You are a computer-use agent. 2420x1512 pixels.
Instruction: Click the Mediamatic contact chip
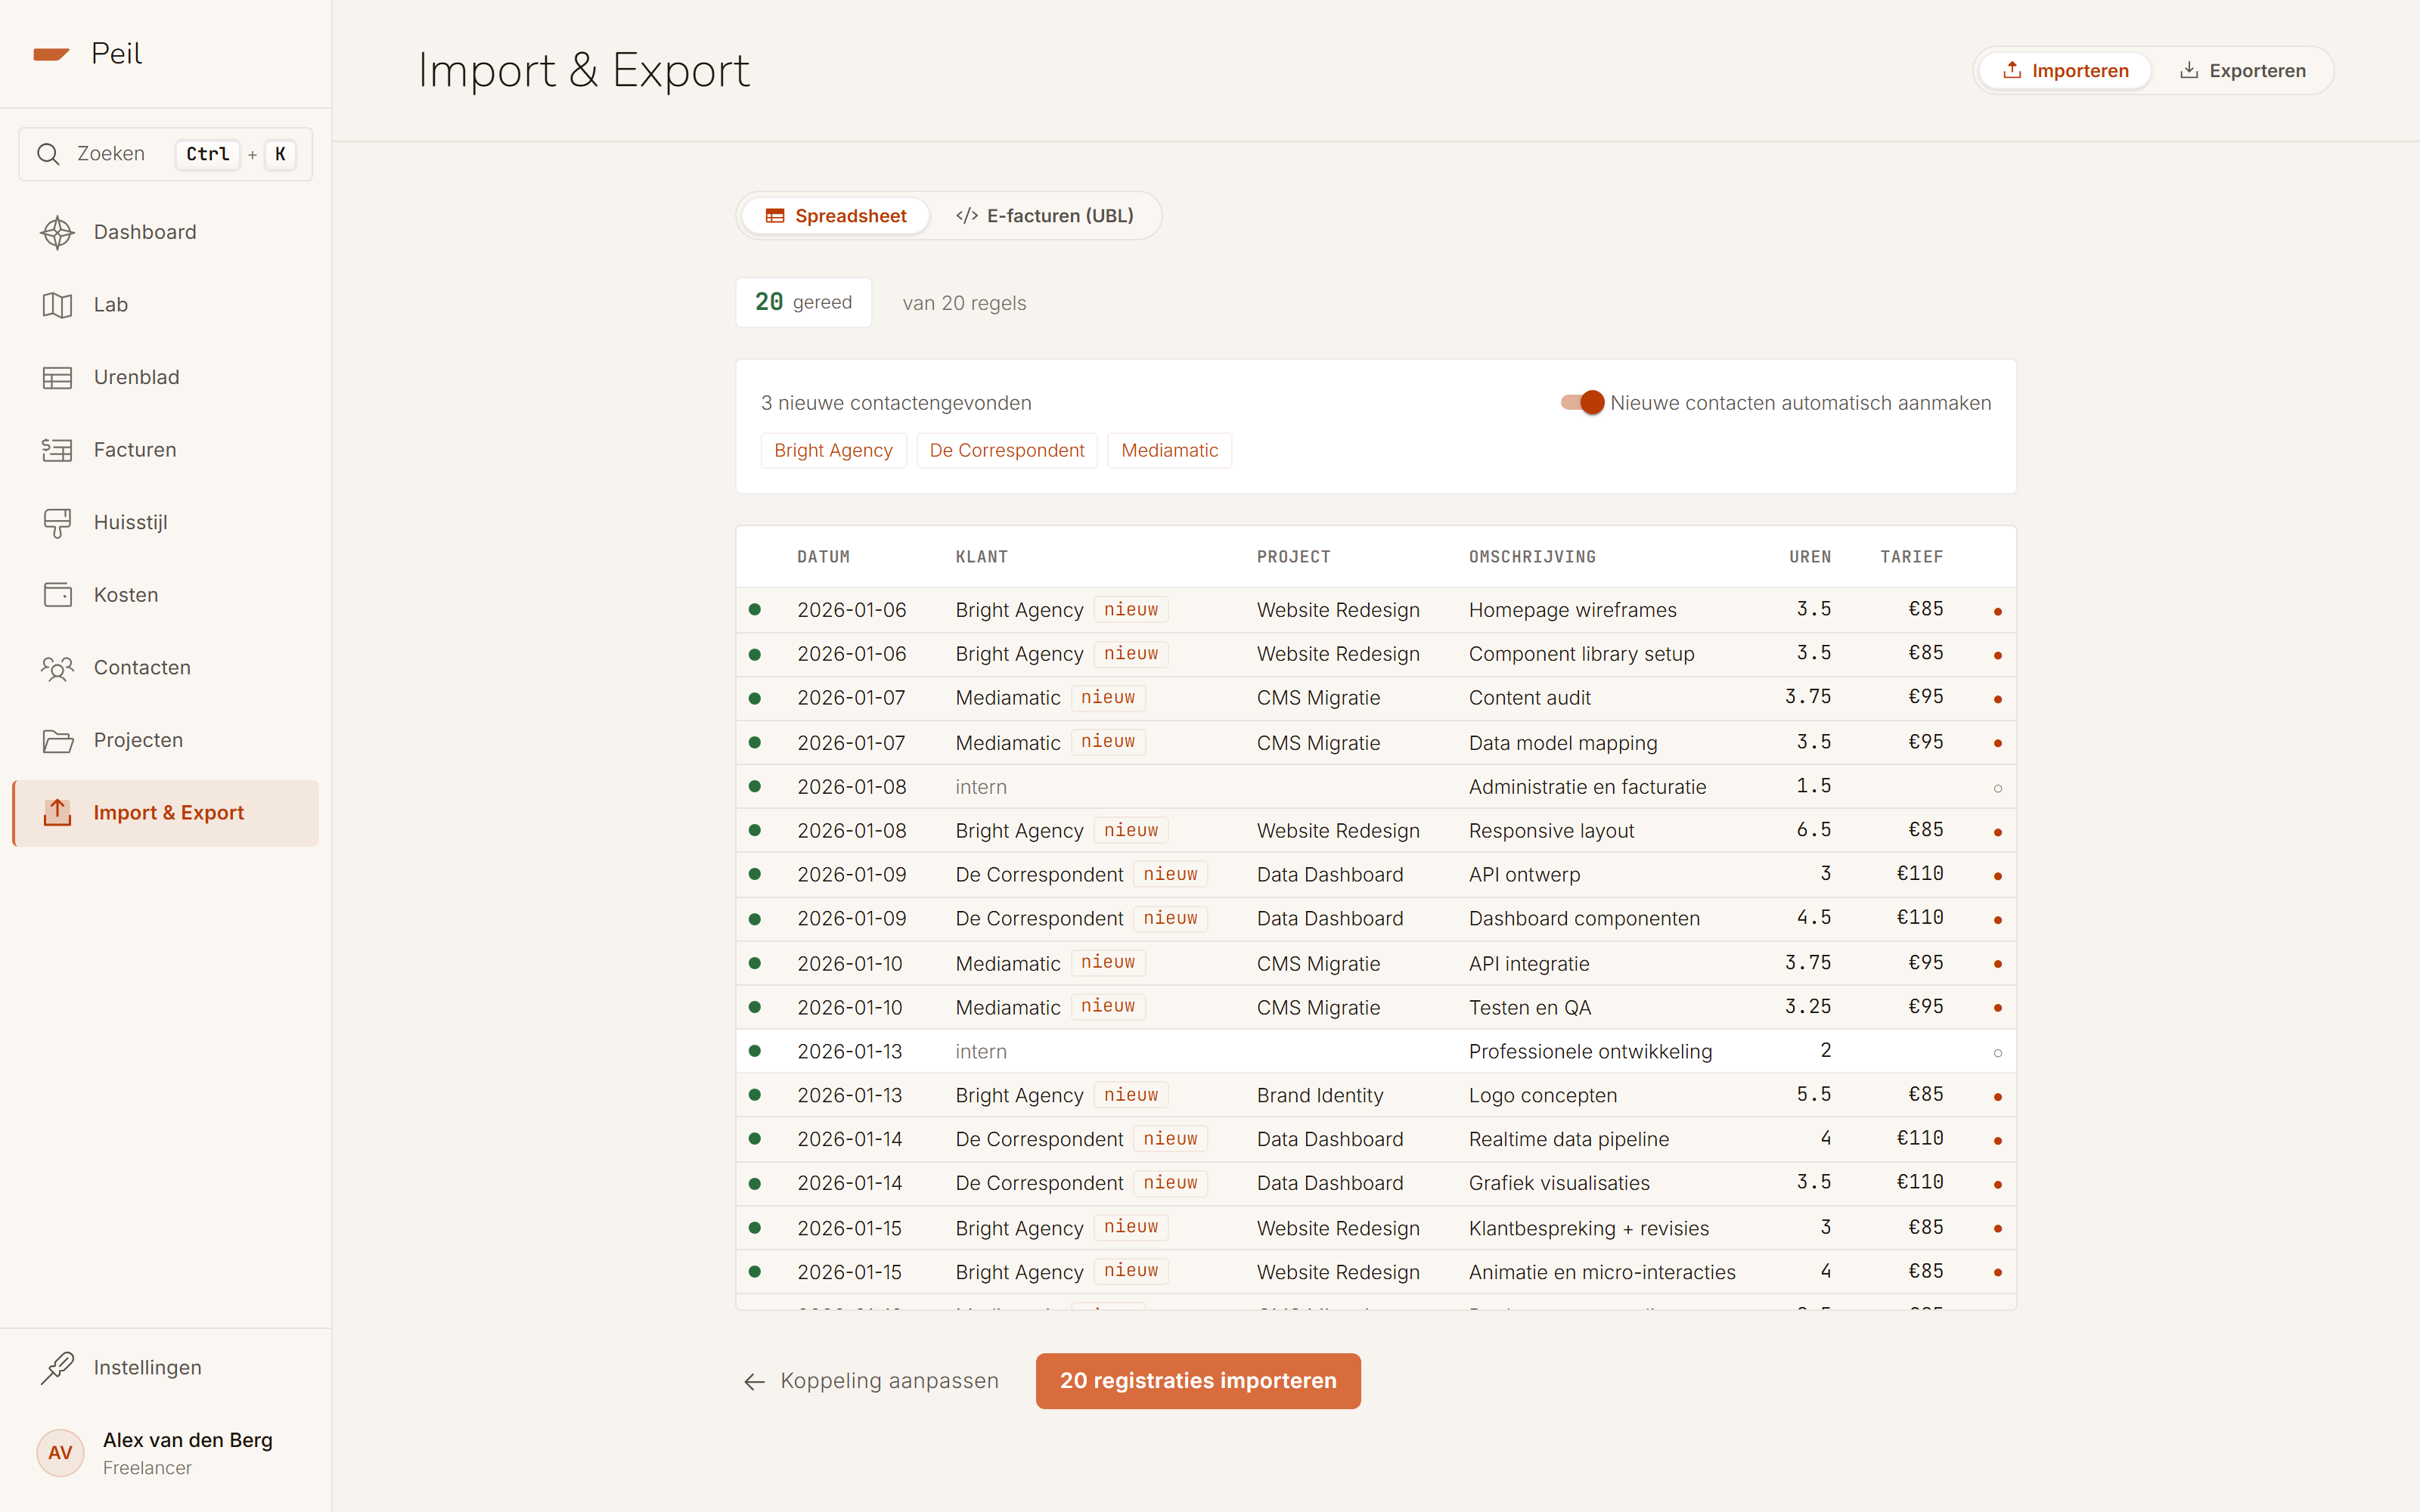click(1169, 450)
